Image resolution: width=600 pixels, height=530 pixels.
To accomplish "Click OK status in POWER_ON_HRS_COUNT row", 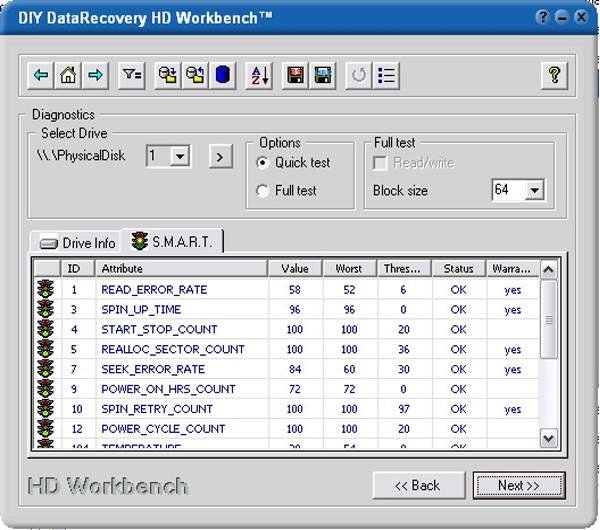I will (458, 389).
